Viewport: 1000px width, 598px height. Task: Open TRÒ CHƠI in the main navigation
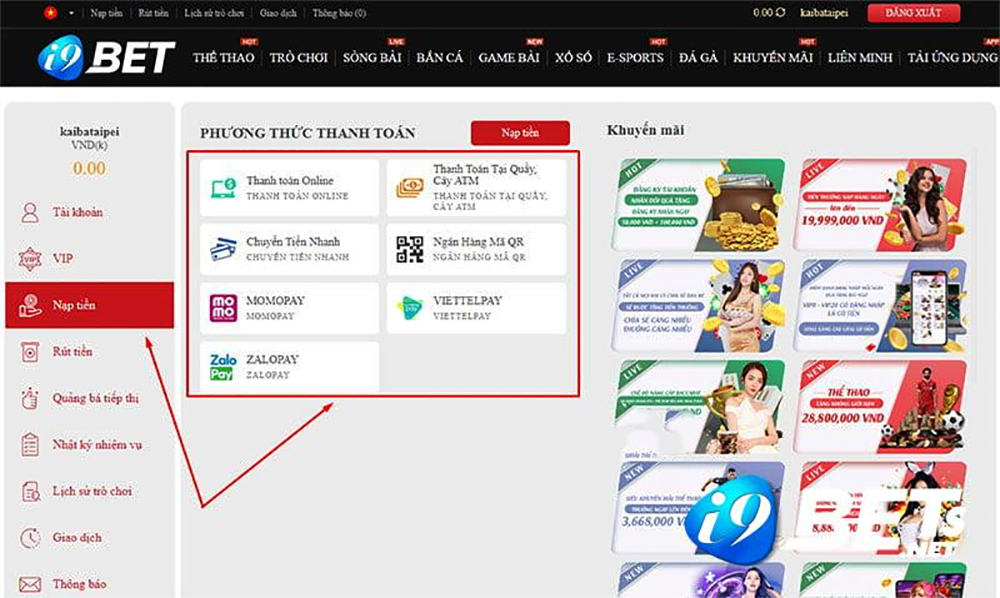298,57
